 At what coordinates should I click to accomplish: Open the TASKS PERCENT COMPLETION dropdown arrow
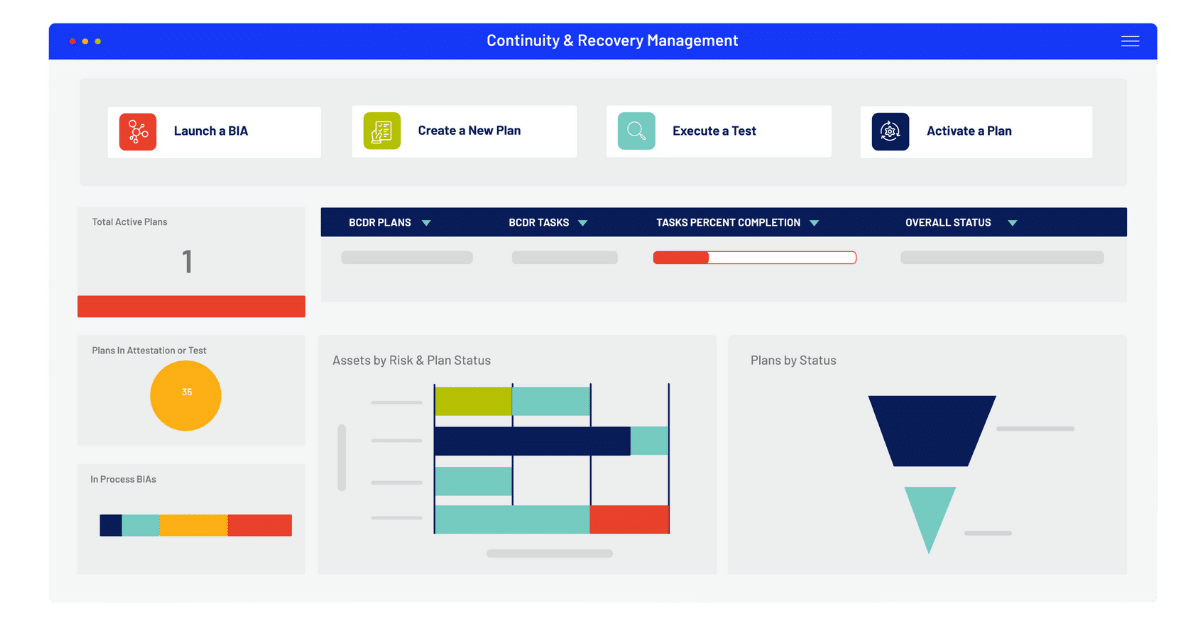(x=814, y=223)
